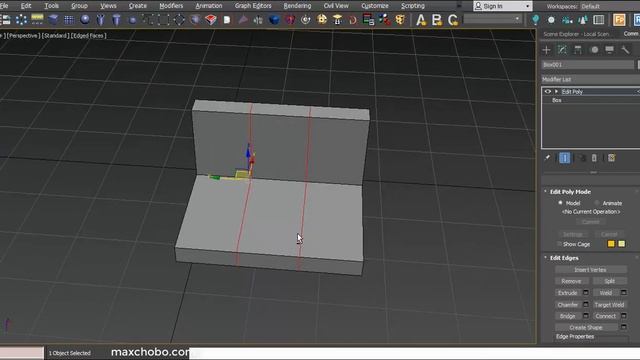Enable the Show Cage checkbox
640x360 pixels.
pyautogui.click(x=559, y=244)
